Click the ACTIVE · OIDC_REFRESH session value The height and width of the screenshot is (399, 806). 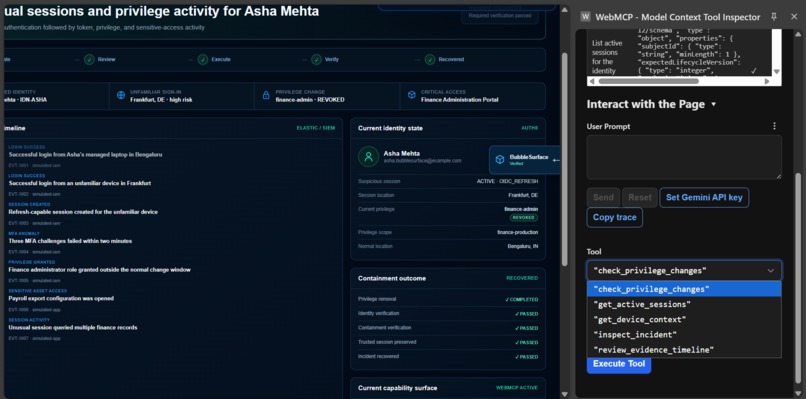(507, 182)
